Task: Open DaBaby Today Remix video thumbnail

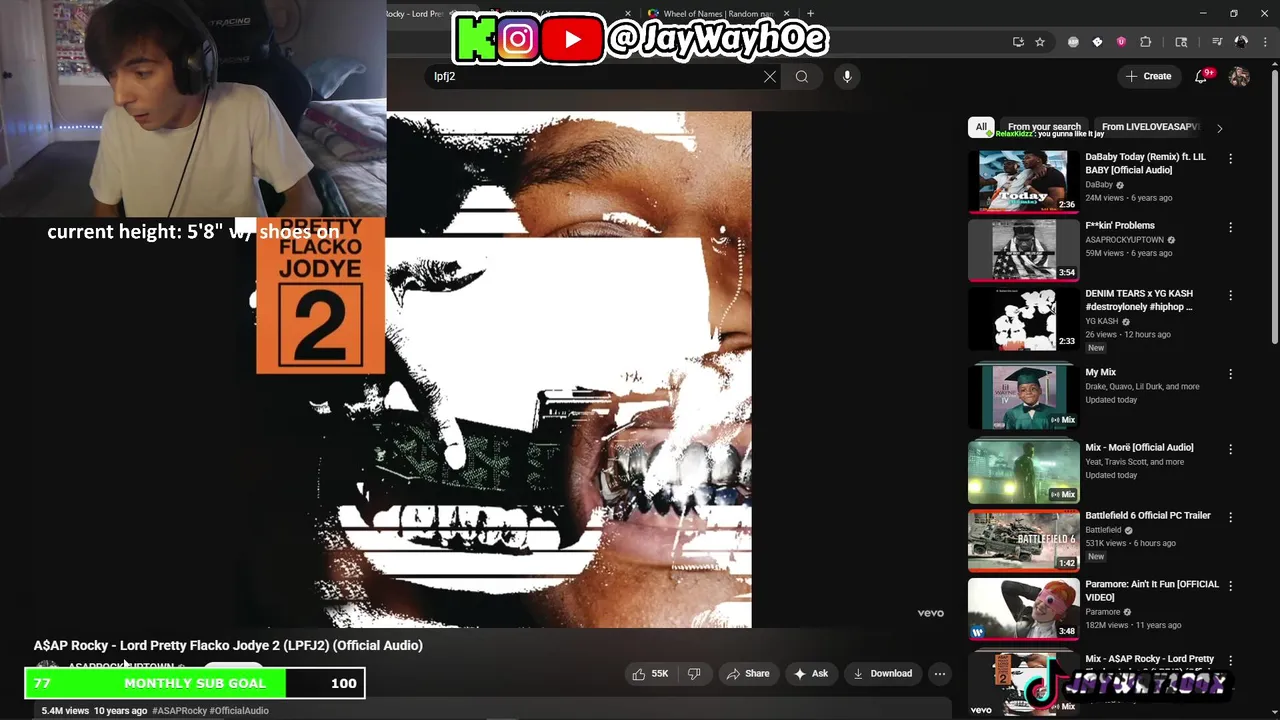Action: [1023, 181]
